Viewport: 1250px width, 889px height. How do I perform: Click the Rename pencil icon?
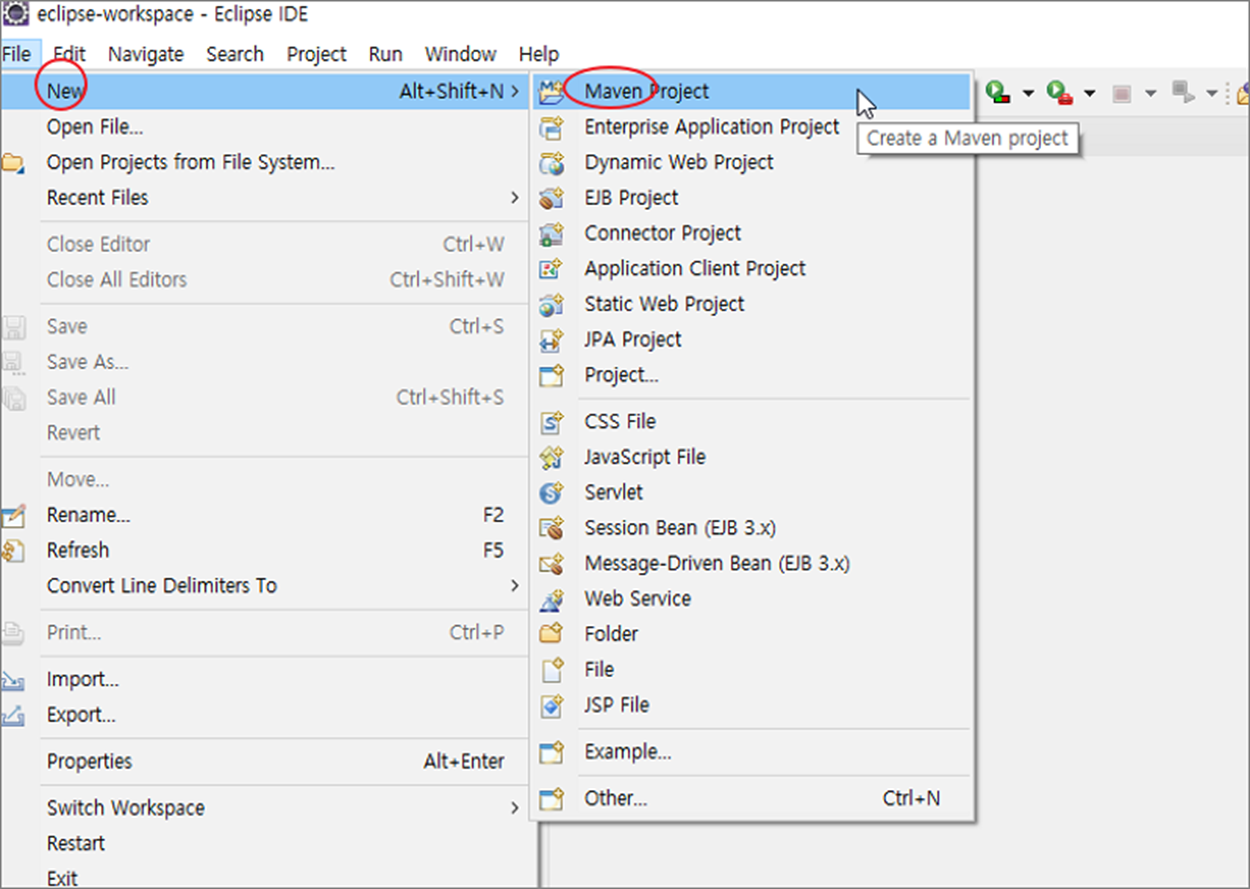(13, 516)
